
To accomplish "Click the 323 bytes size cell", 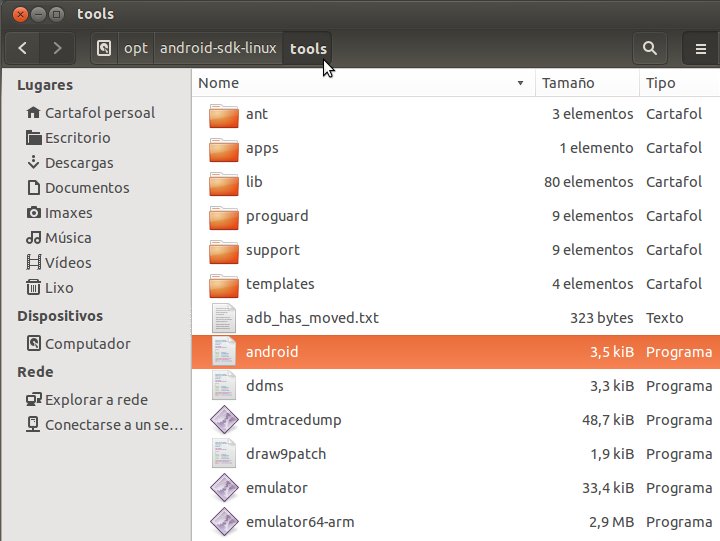I will pyautogui.click(x=602, y=318).
